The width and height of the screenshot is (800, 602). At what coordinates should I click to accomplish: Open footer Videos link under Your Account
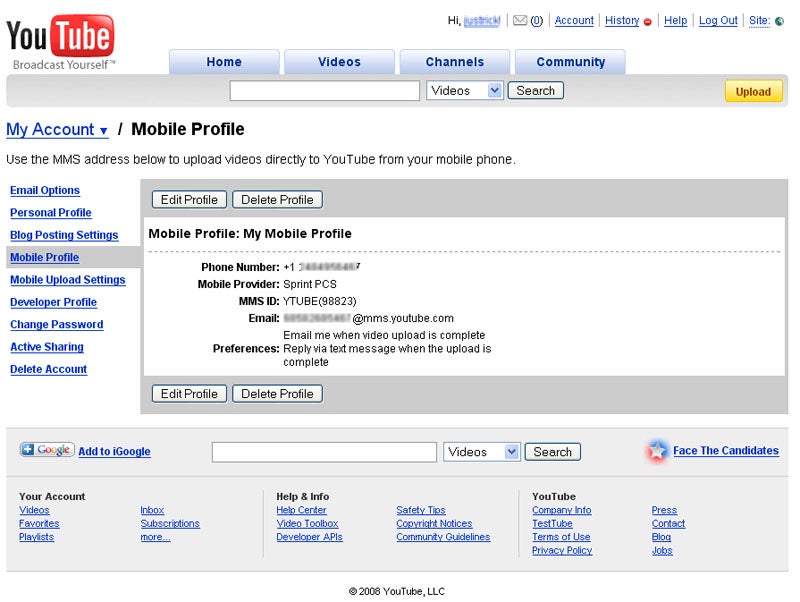[x=34, y=510]
